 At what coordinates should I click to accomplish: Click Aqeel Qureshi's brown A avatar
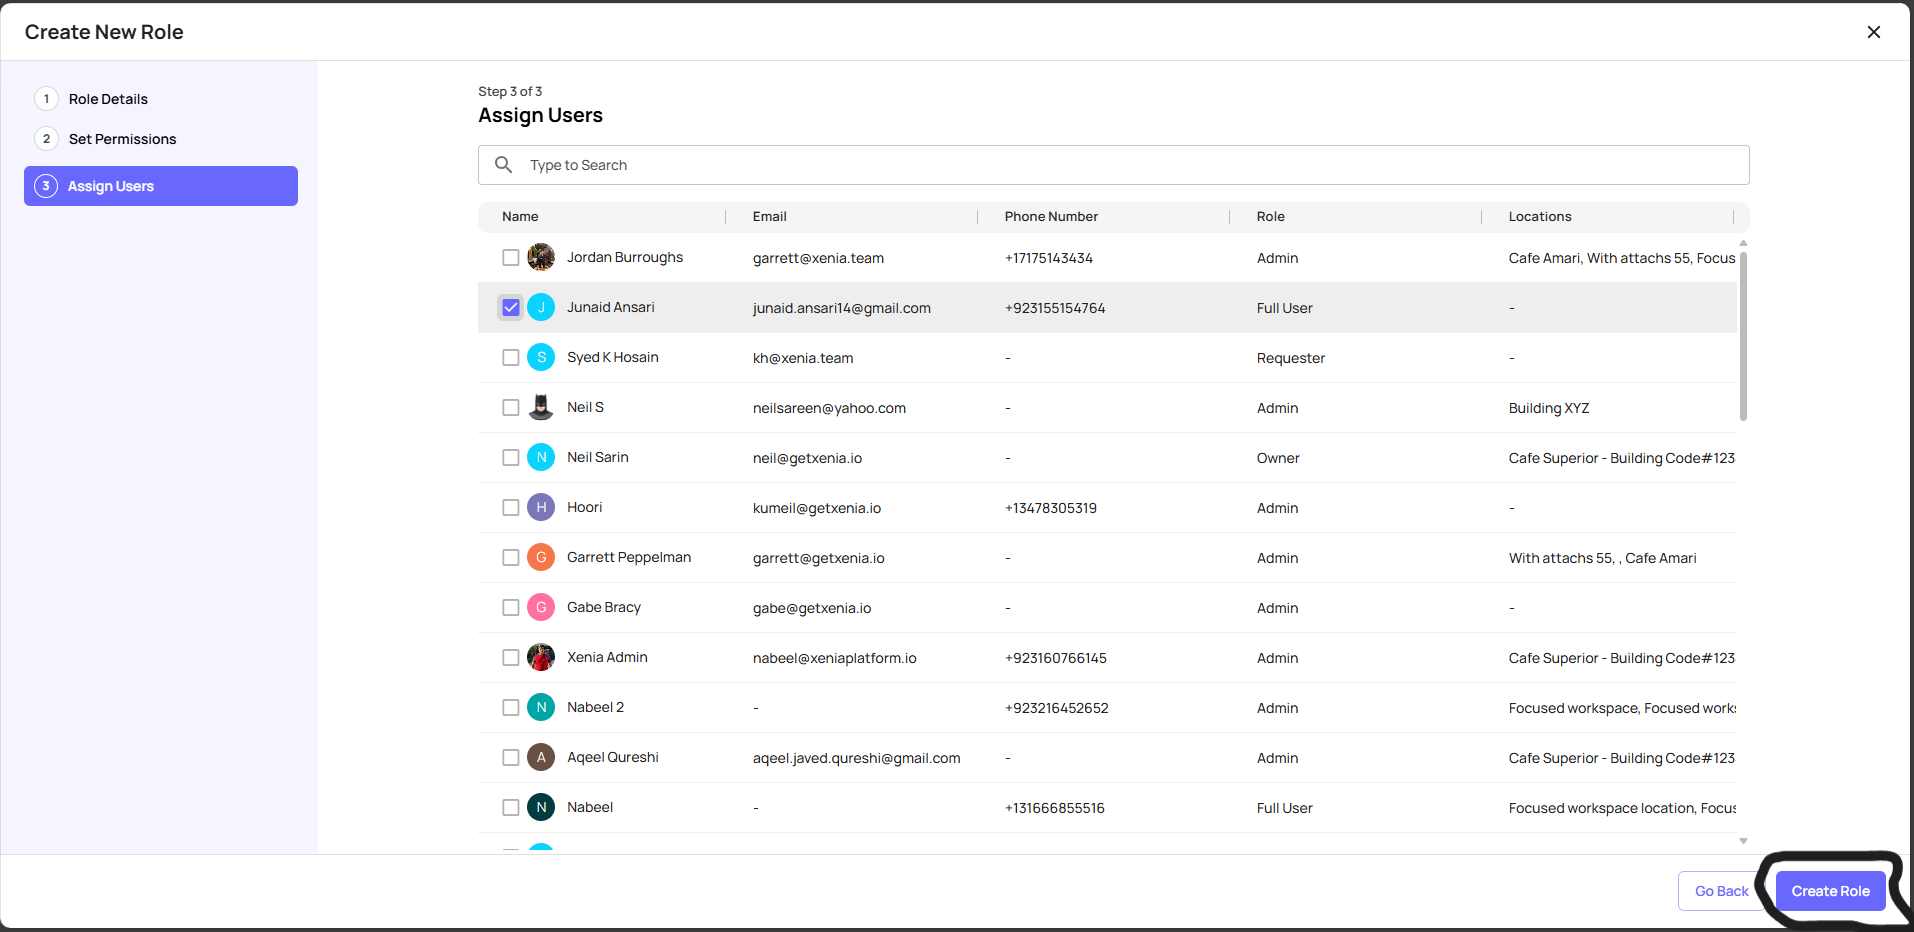541,758
